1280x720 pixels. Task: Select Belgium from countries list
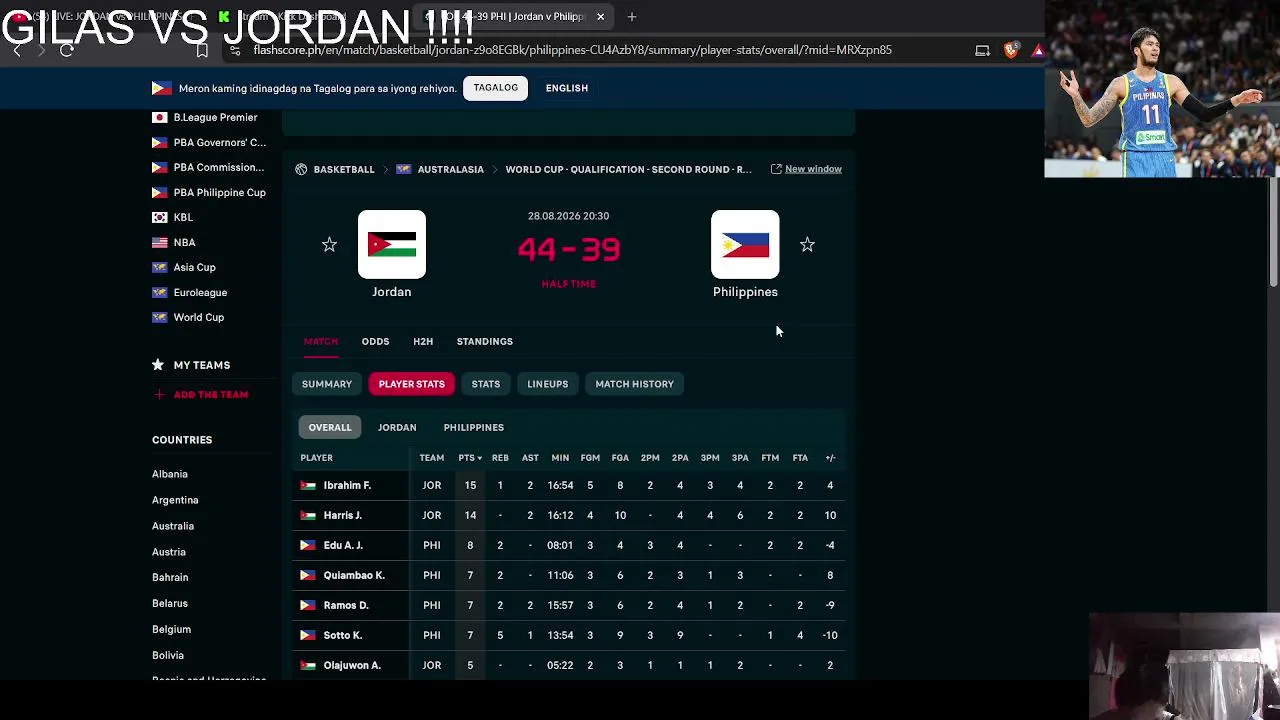click(171, 629)
